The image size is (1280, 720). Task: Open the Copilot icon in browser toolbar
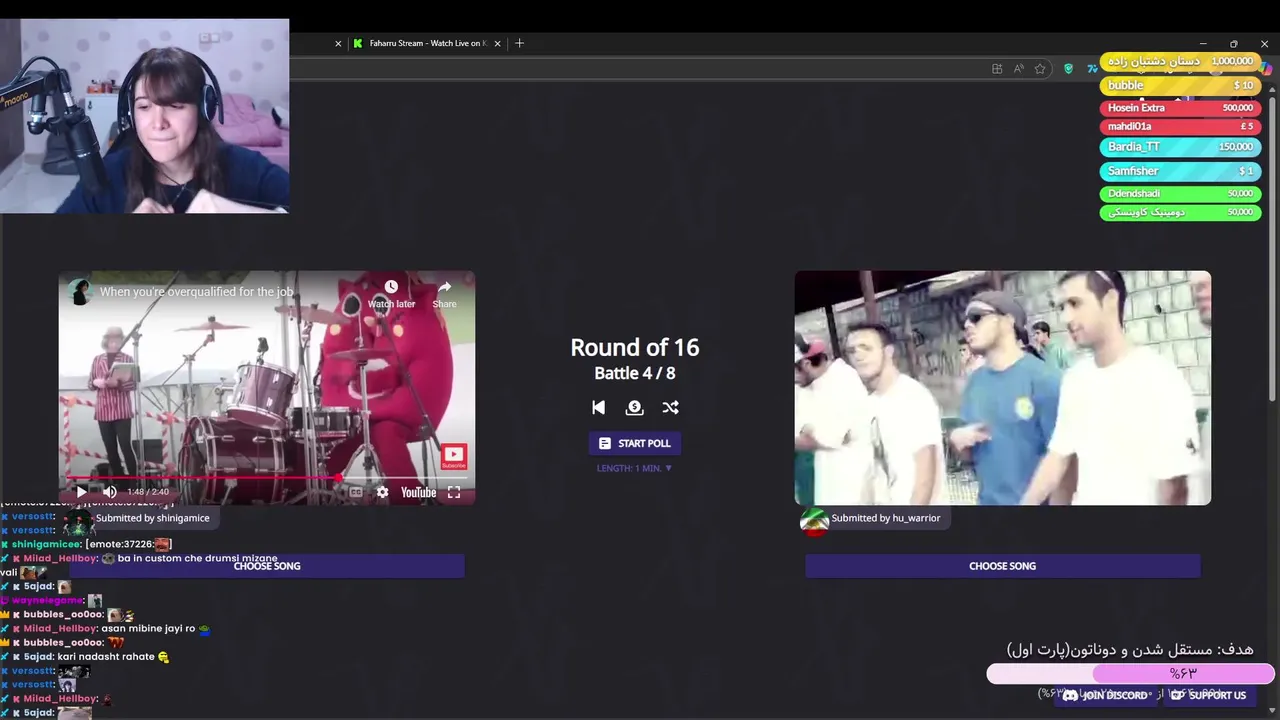pos(1268,69)
